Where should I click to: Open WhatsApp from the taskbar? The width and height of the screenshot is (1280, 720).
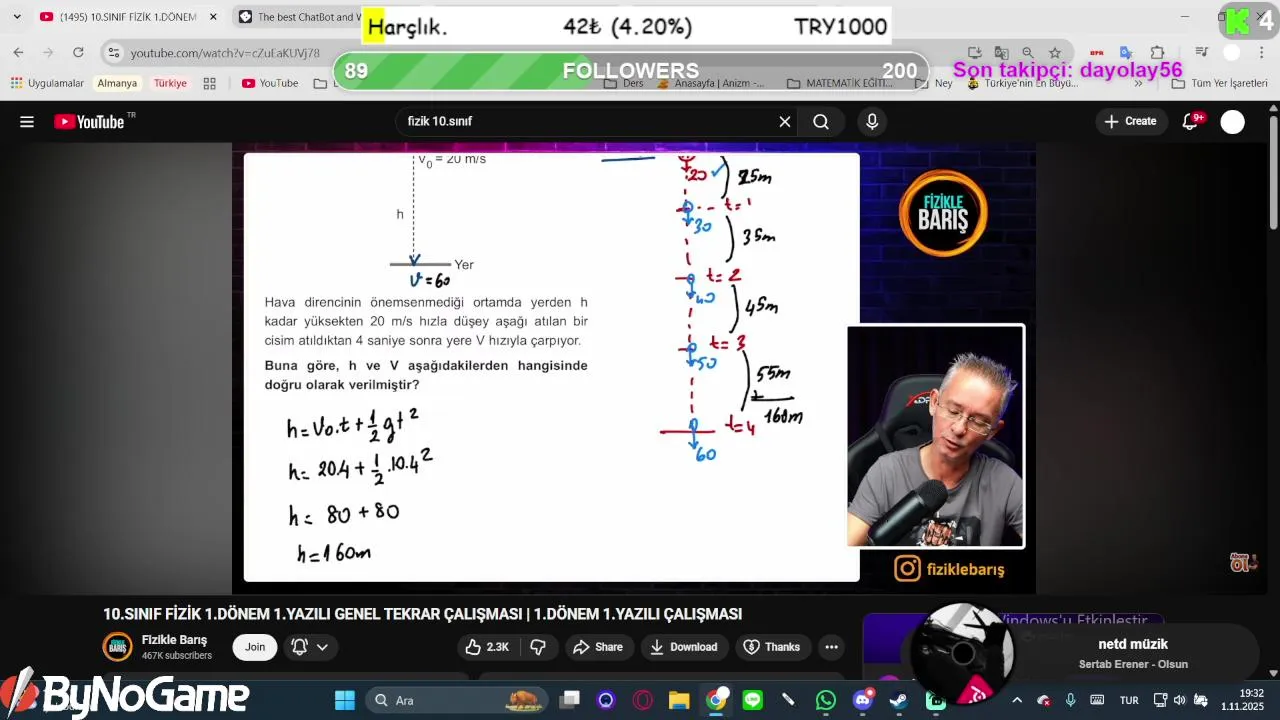pos(825,700)
